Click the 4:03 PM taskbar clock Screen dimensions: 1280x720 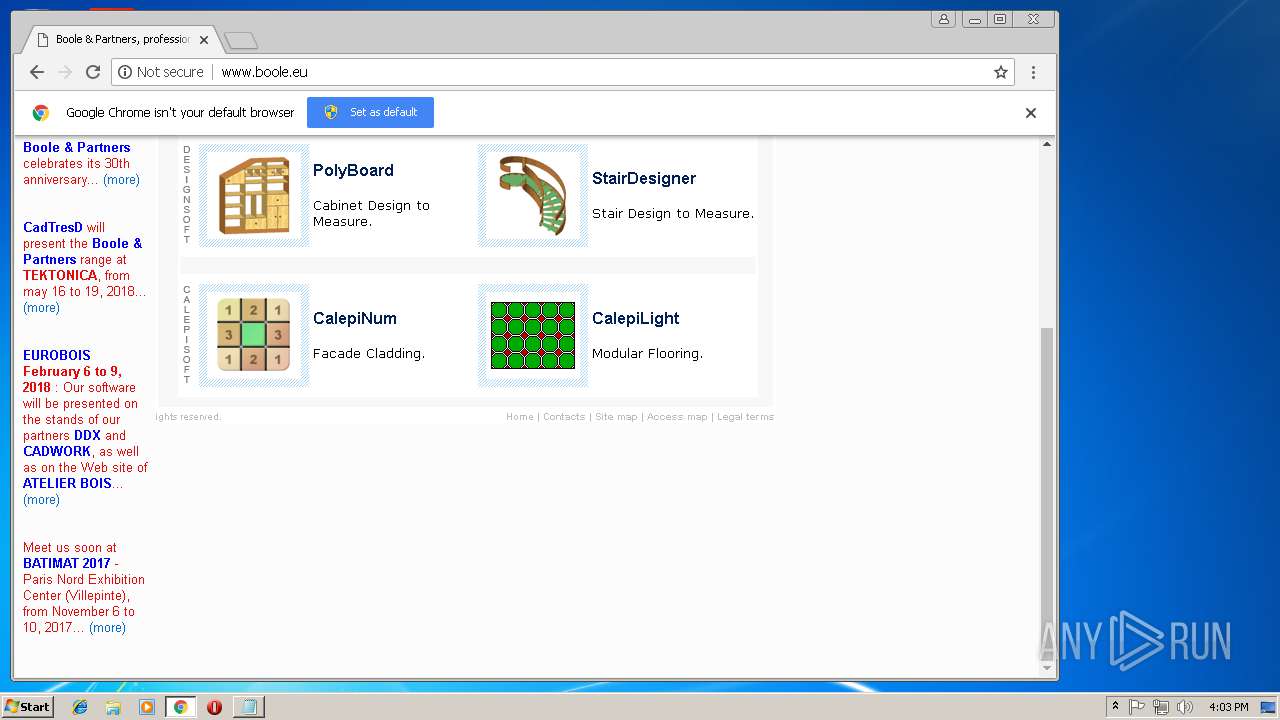pyautogui.click(x=1228, y=707)
